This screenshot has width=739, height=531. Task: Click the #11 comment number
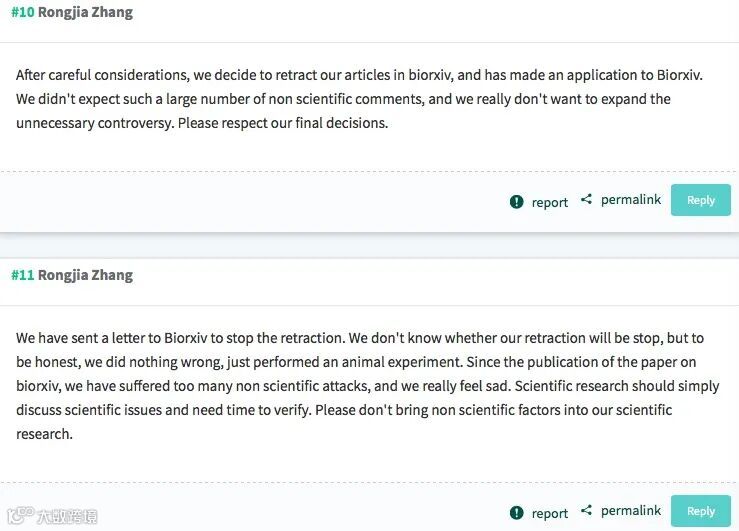pos(22,275)
